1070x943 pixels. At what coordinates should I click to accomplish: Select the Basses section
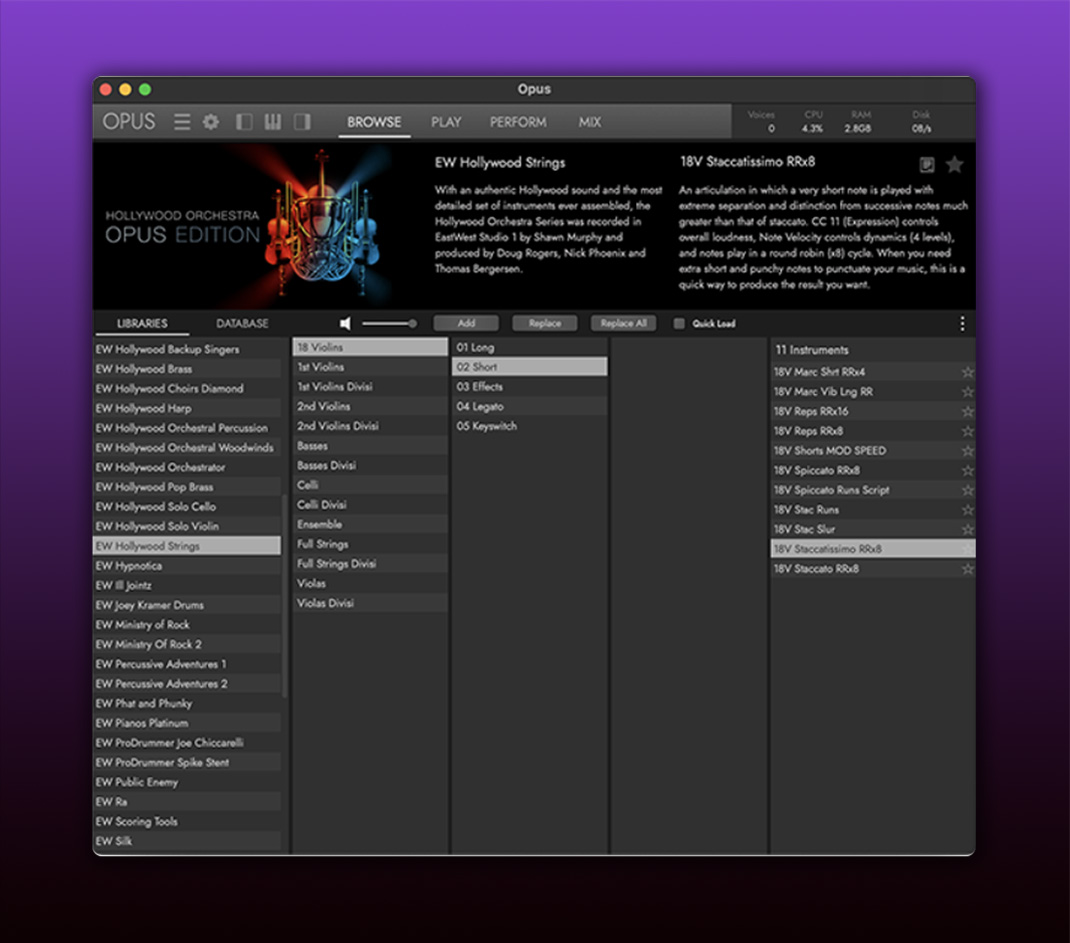(x=371, y=446)
